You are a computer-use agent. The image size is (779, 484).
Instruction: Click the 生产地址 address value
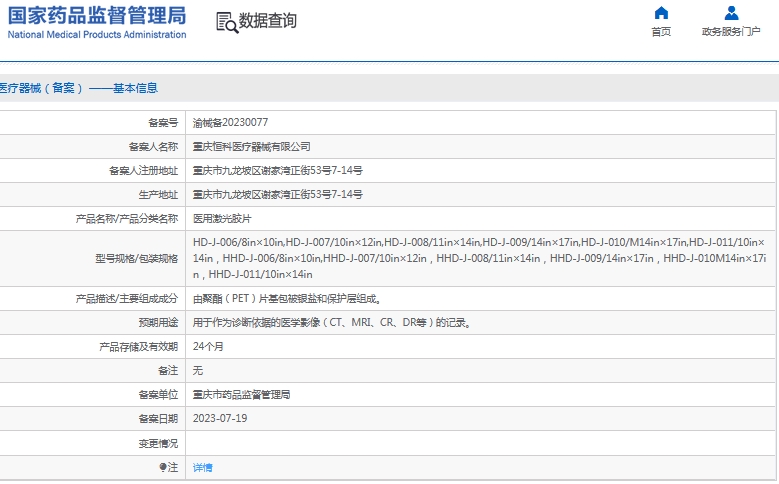[278, 194]
